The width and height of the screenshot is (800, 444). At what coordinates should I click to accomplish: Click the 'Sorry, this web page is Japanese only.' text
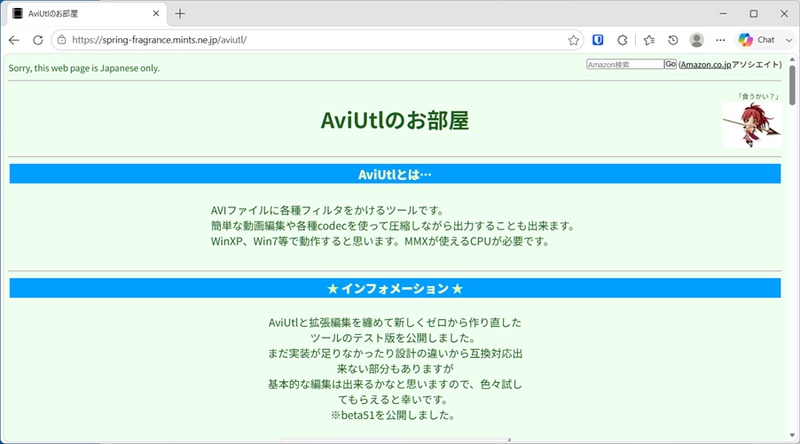pyautogui.click(x=84, y=68)
